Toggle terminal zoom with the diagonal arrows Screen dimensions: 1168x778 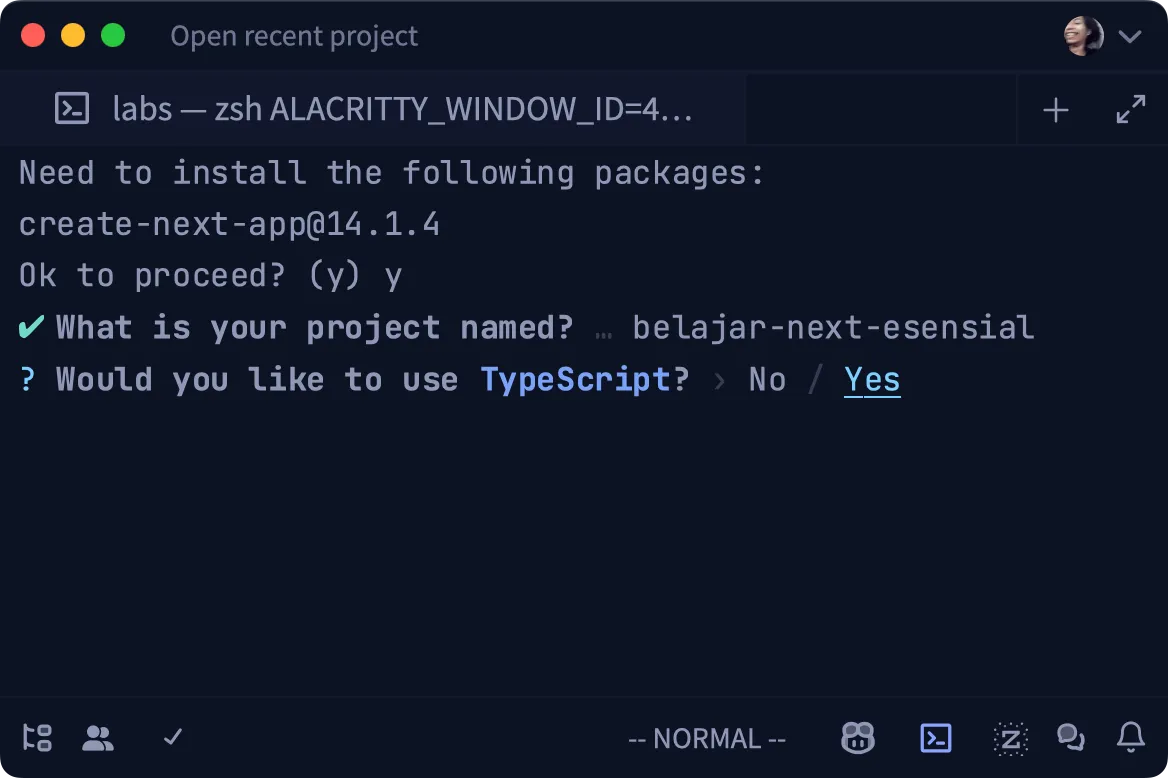[1131, 109]
